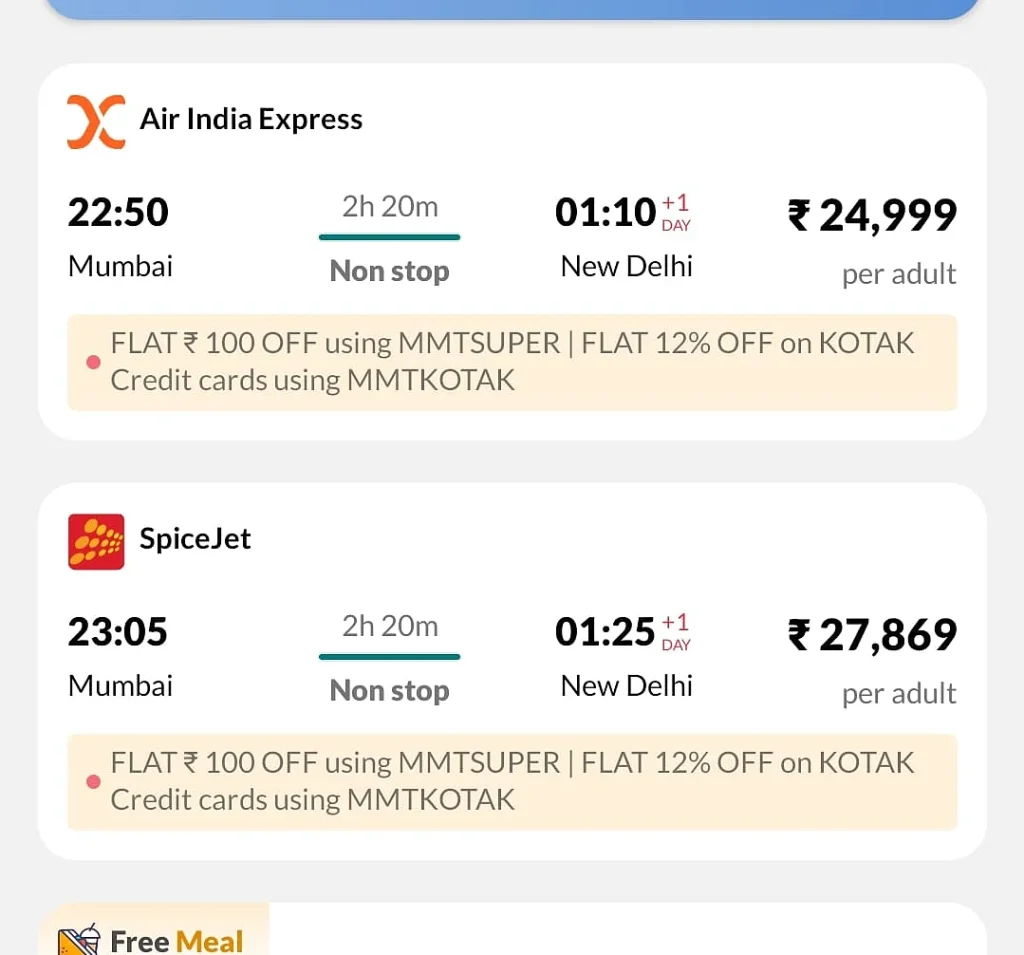Click the red dot on Air India Express offer
The image size is (1024, 955).
[93, 362]
